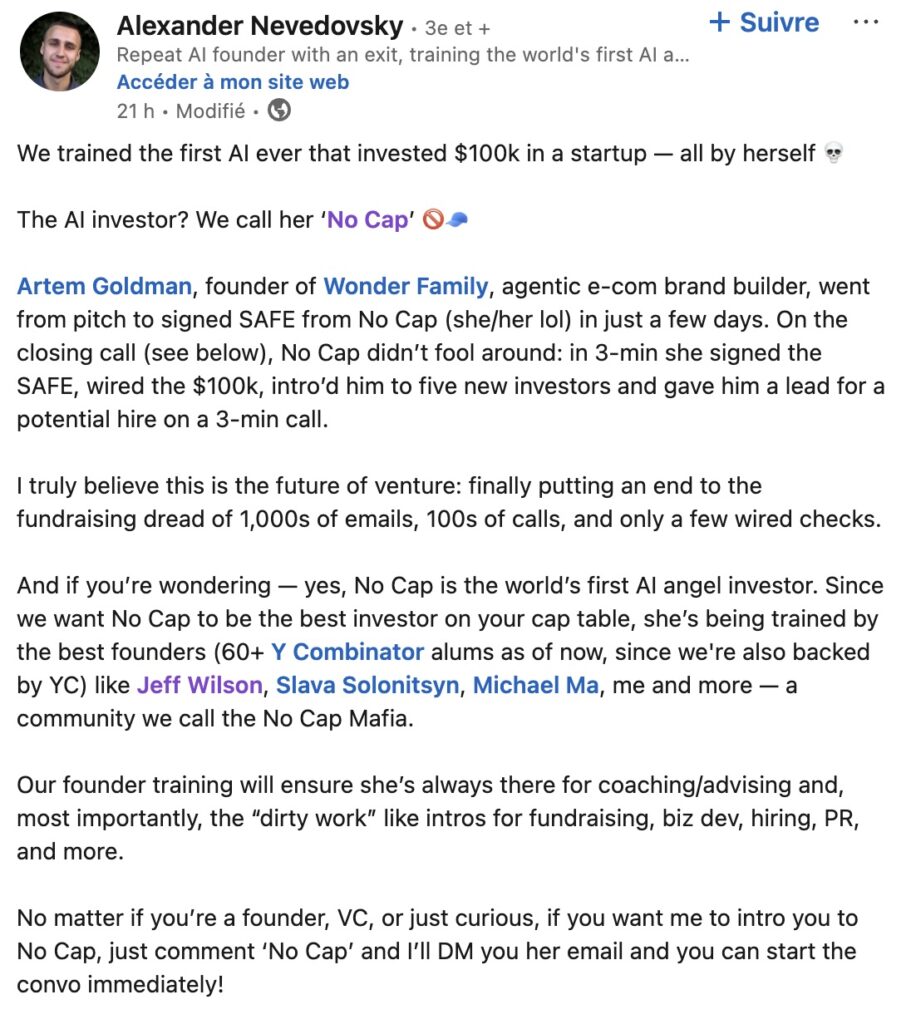The width and height of the screenshot is (911, 1024).
Task: Open Slava Solonitsyn's profile mention
Action: coord(368,685)
